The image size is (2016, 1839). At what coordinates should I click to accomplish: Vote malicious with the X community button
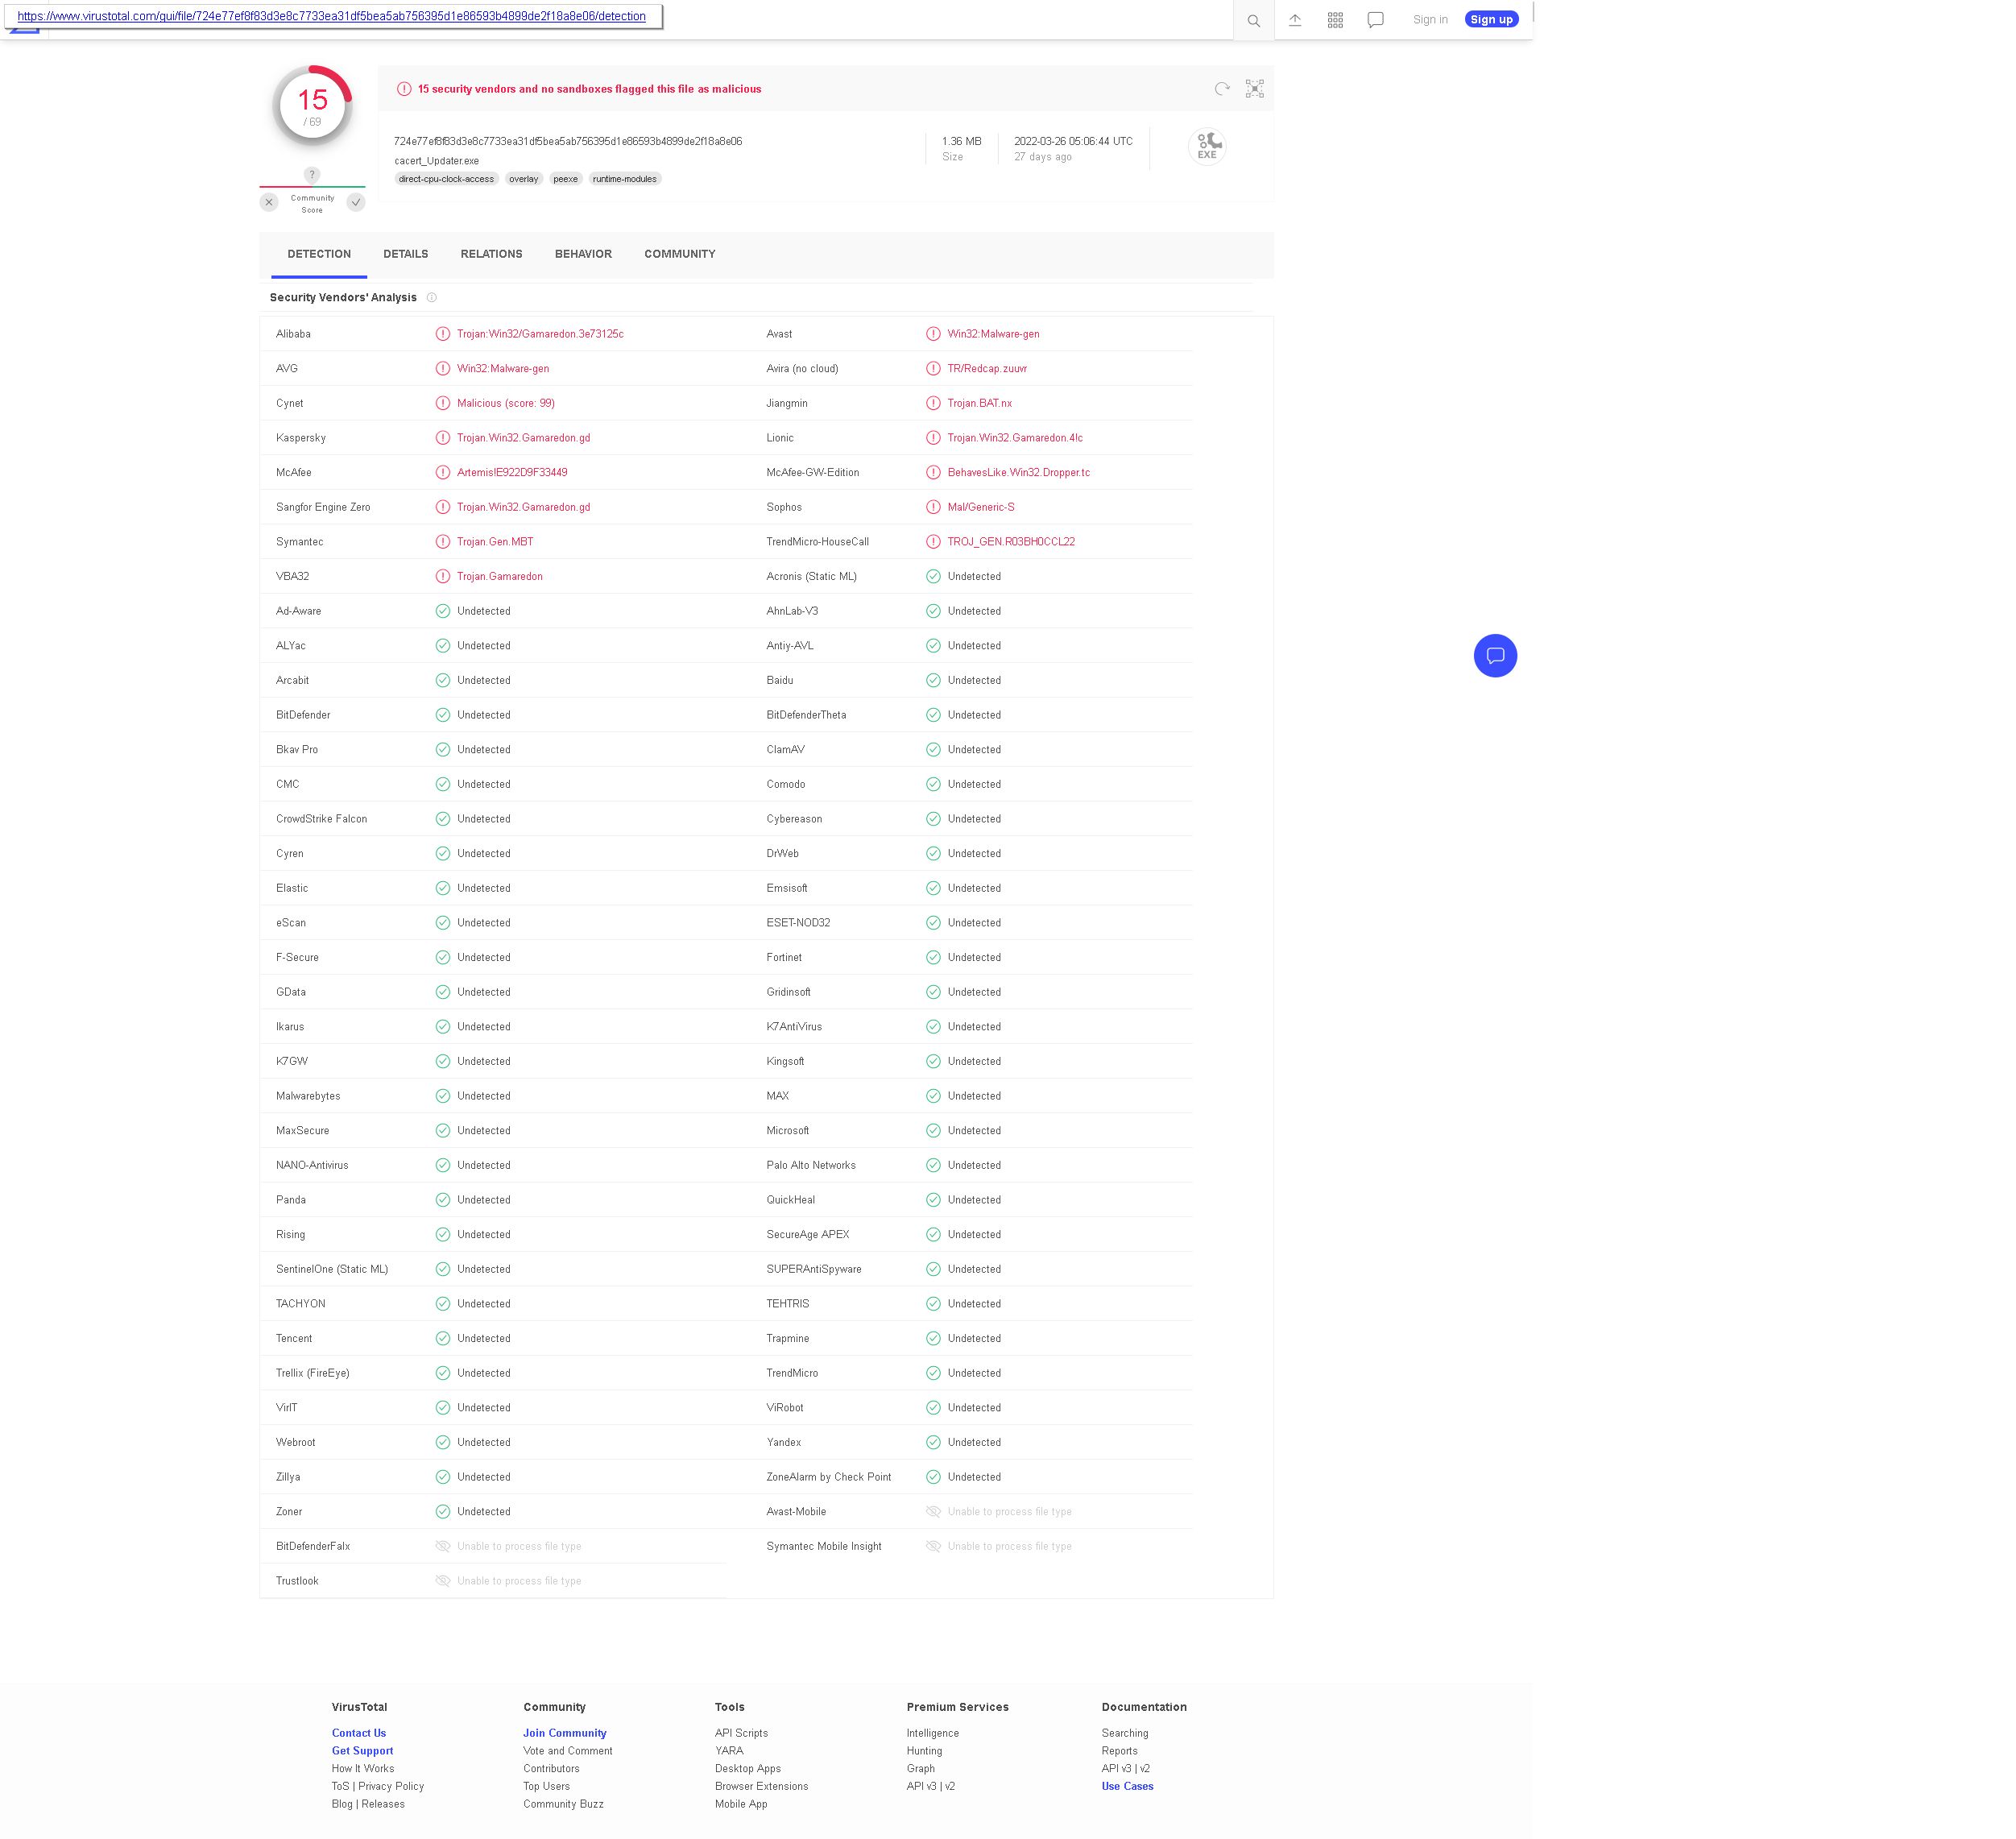[x=269, y=202]
